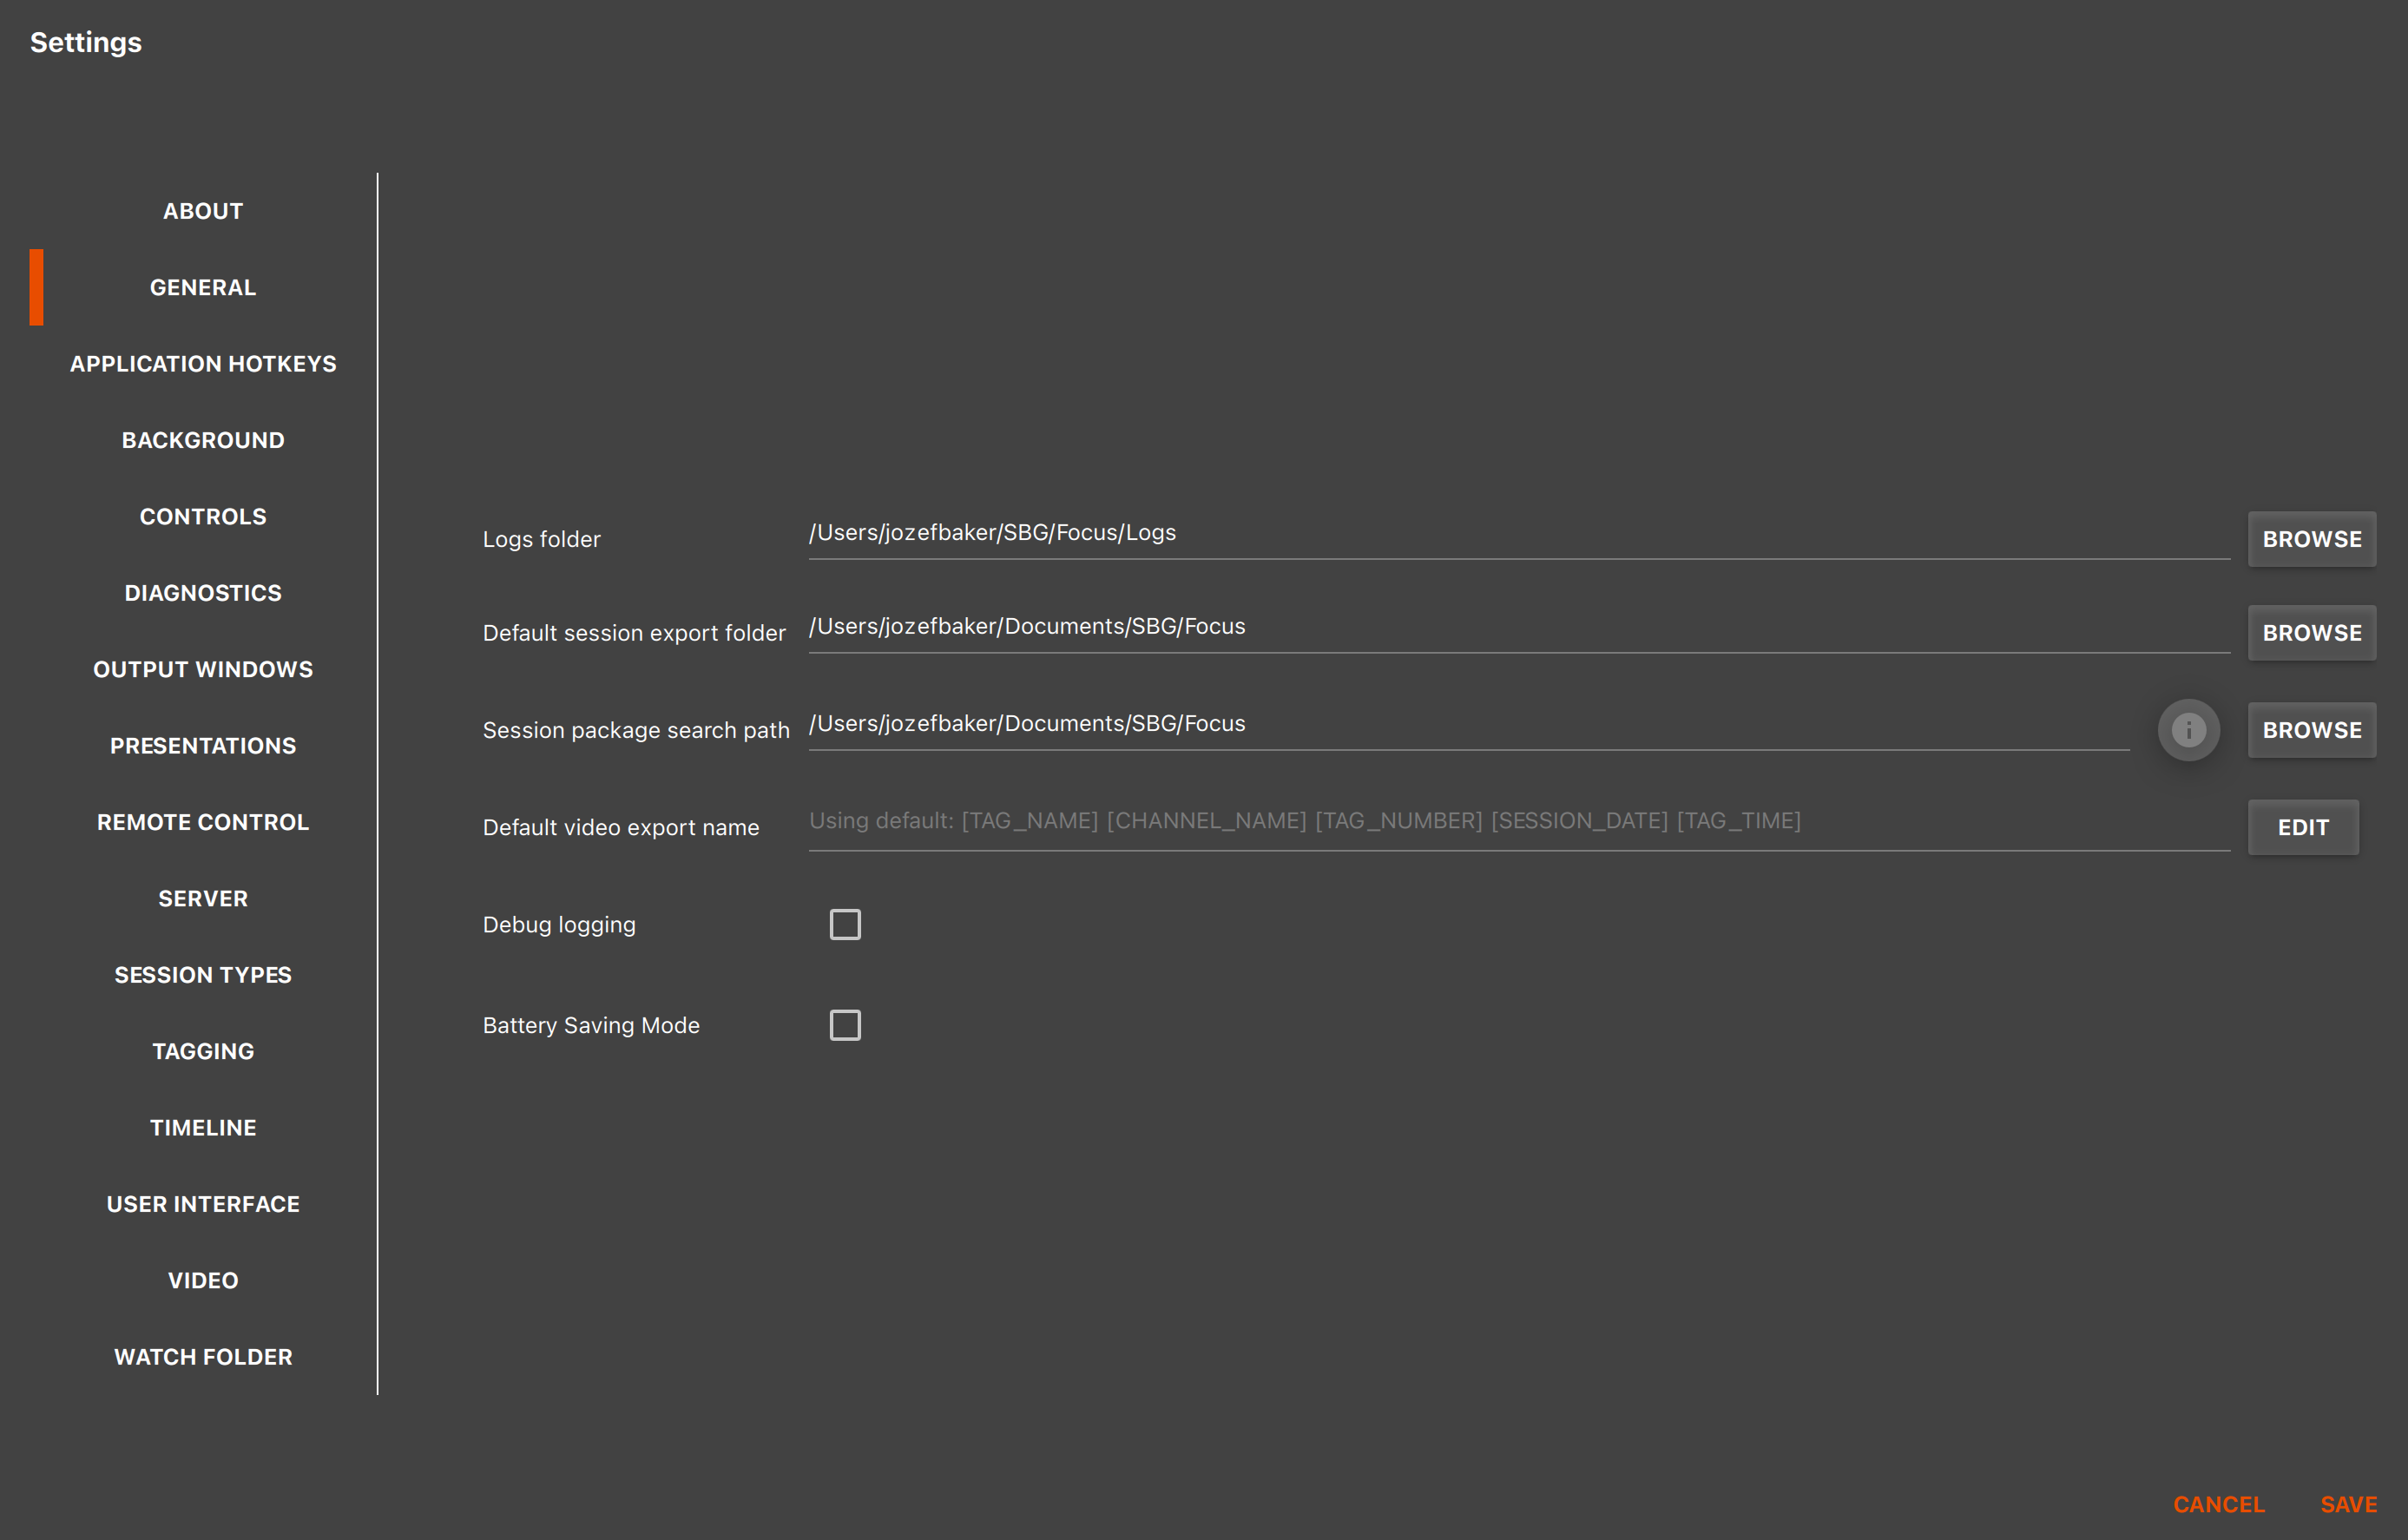Open the Diagnostics section
2408x1540 pixels.
203,593
